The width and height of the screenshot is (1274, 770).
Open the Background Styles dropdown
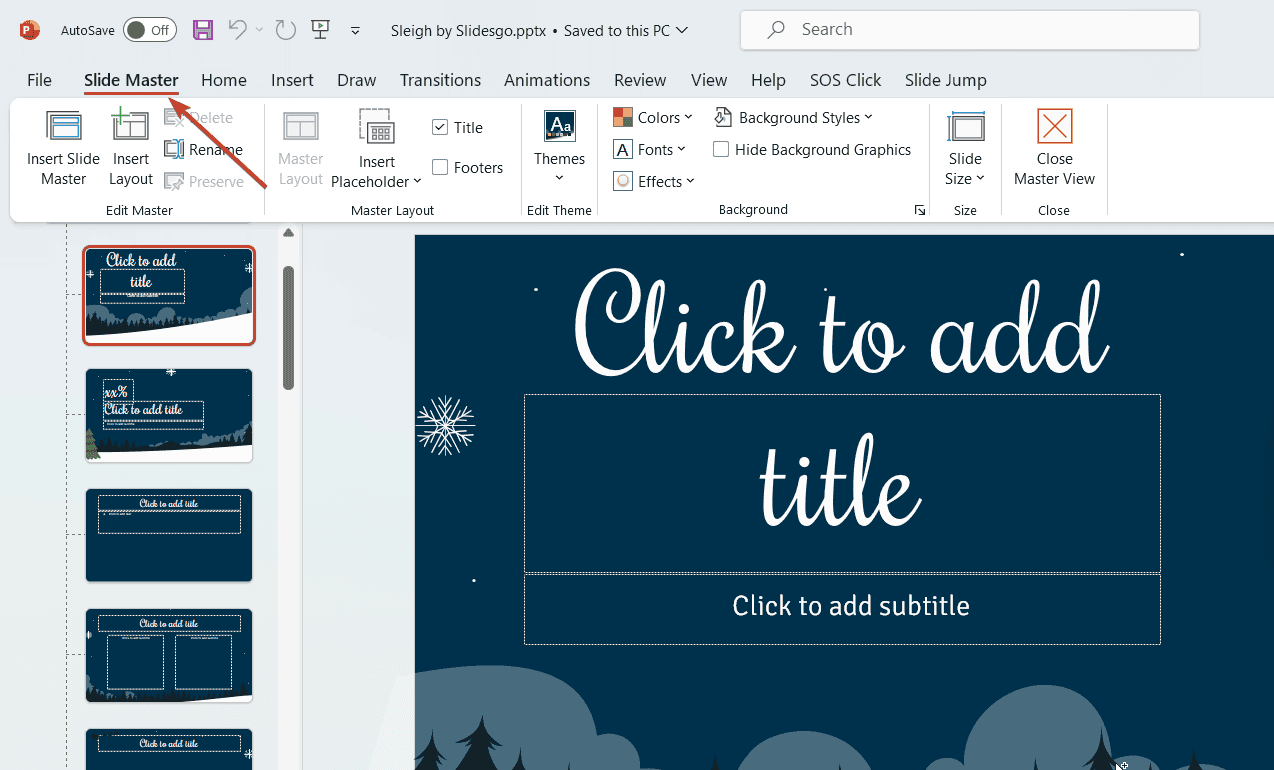click(793, 118)
